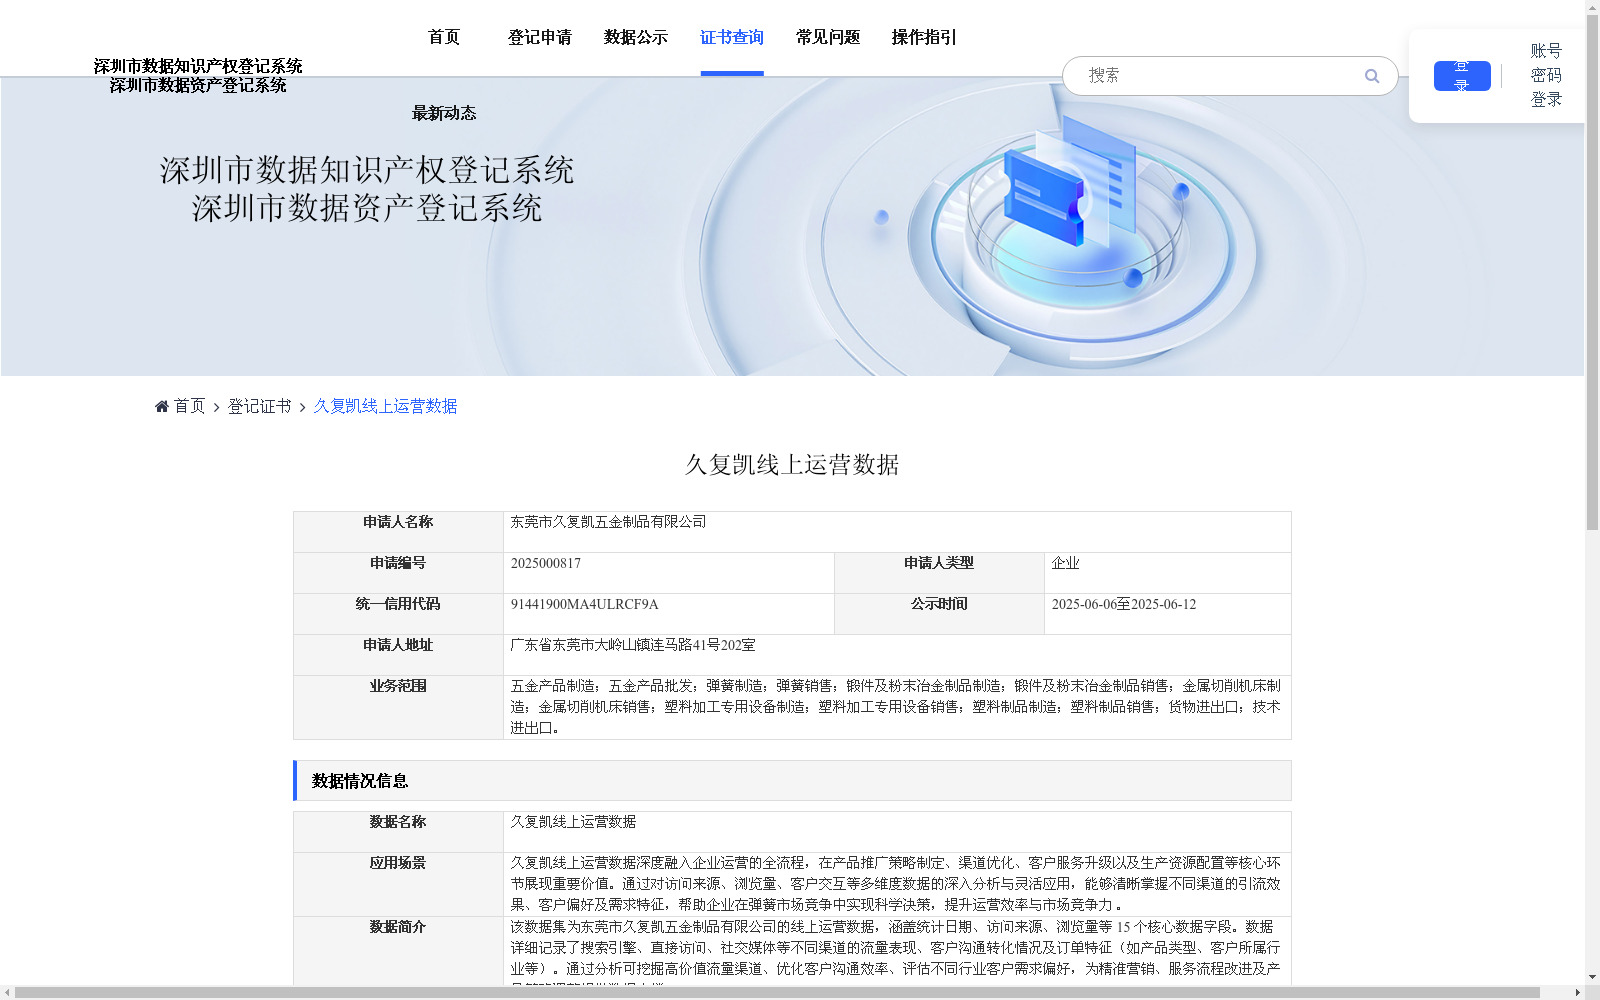Open the 操作指引 navigation tab

[924, 37]
